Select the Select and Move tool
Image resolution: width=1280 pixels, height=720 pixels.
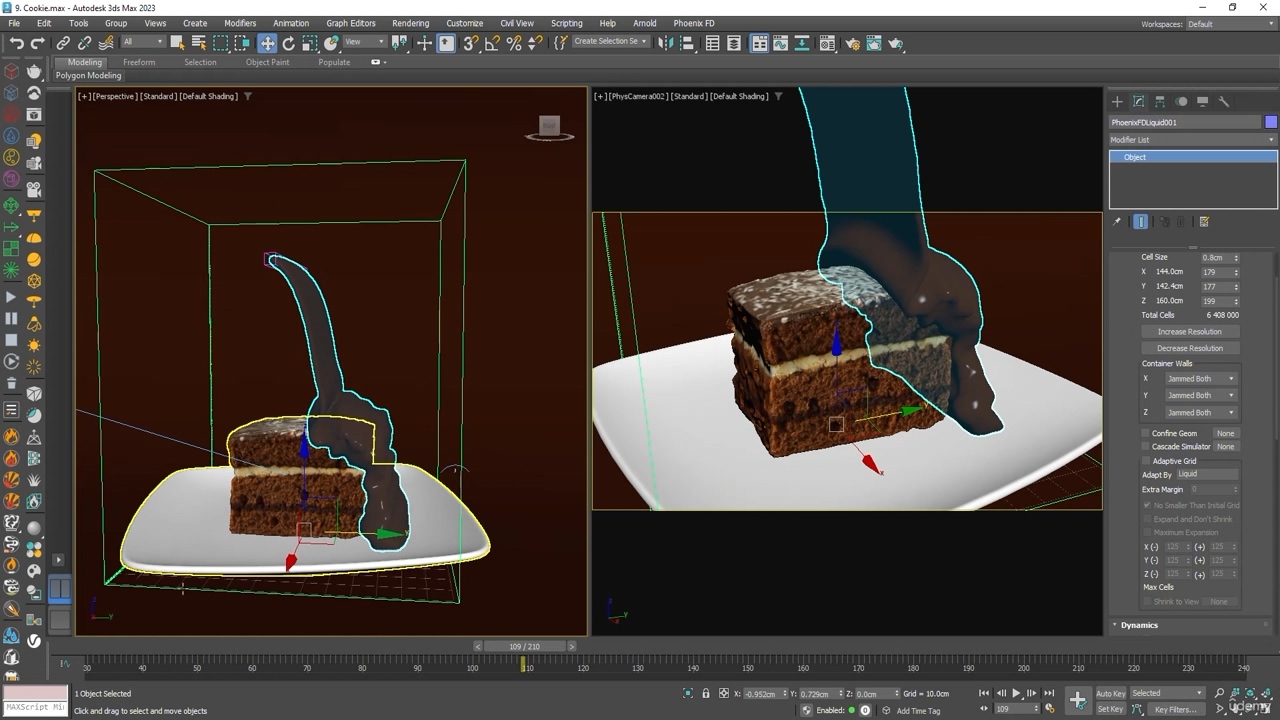pyautogui.click(x=267, y=42)
